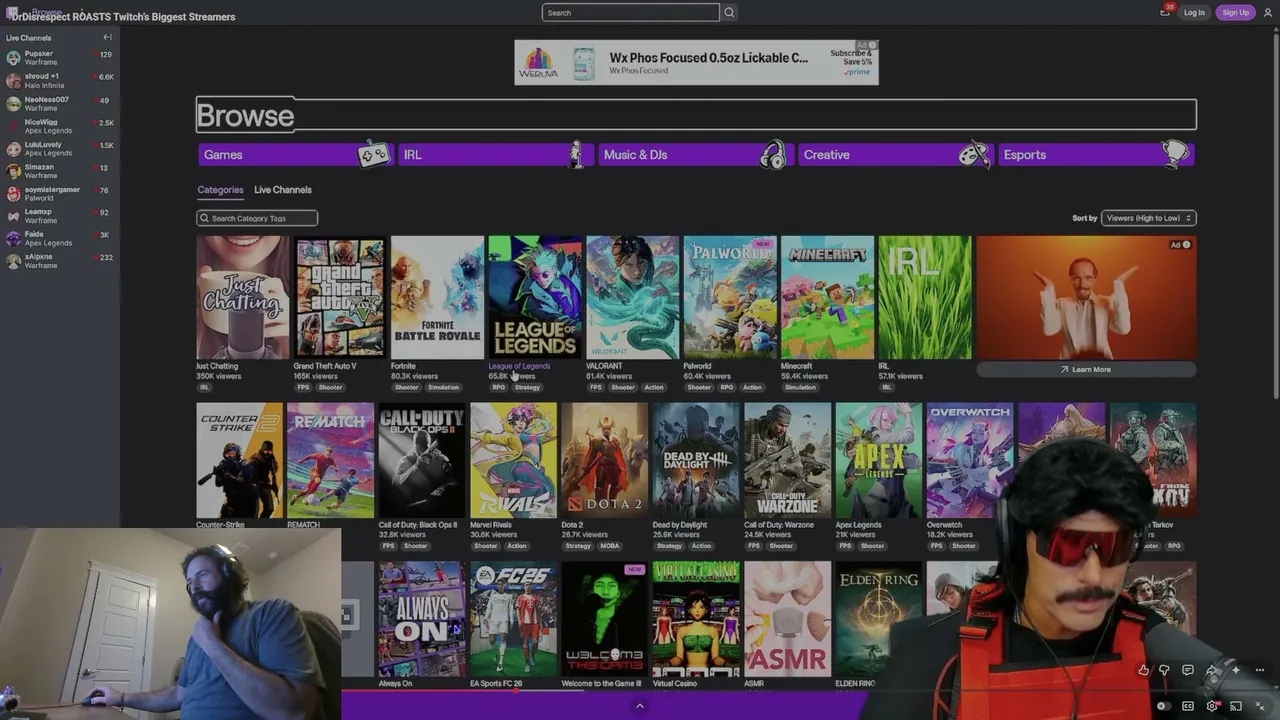Click the palette icon on Creative
Image resolution: width=1280 pixels, height=720 pixels.
pyautogui.click(x=974, y=154)
